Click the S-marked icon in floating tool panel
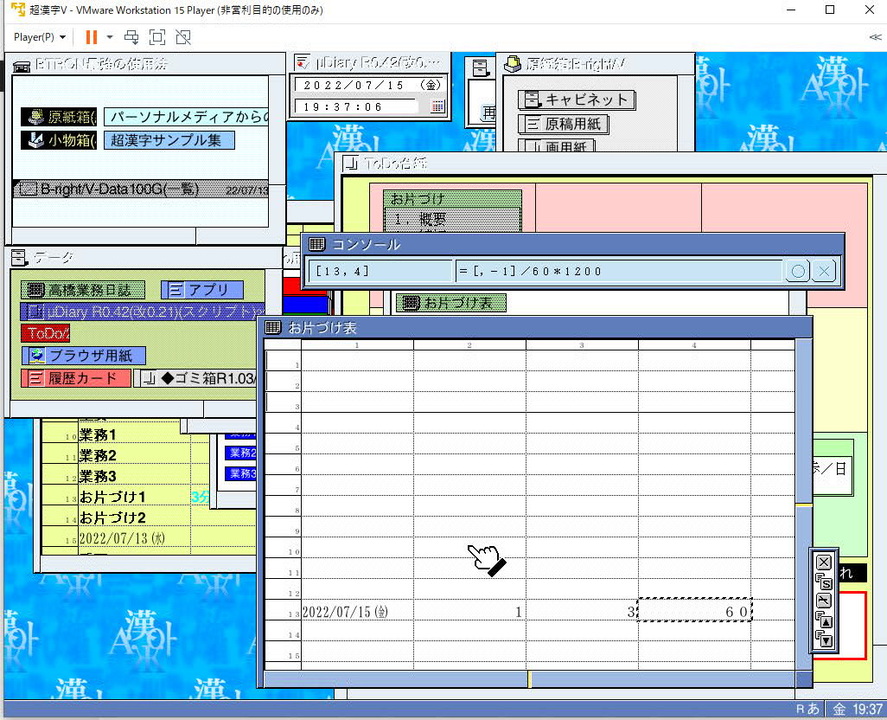This screenshot has height=720, width=887. pyautogui.click(x=824, y=581)
